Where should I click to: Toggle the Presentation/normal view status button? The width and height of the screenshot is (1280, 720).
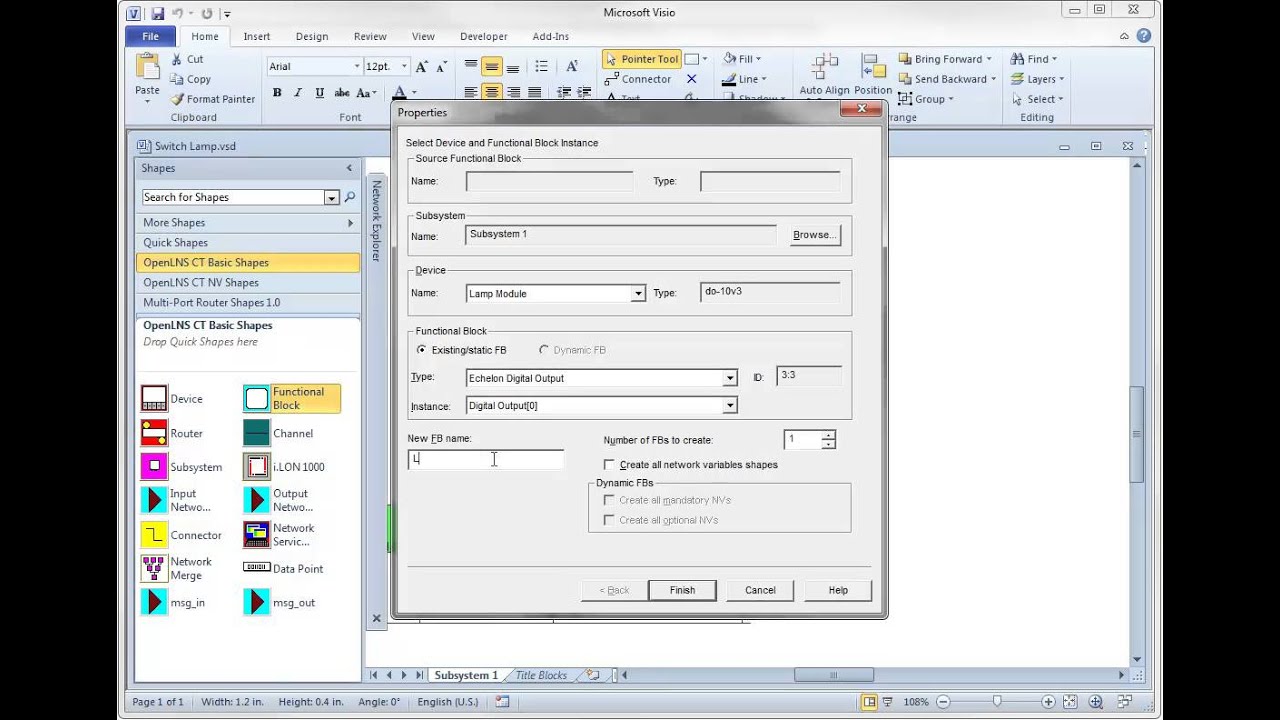click(870, 702)
